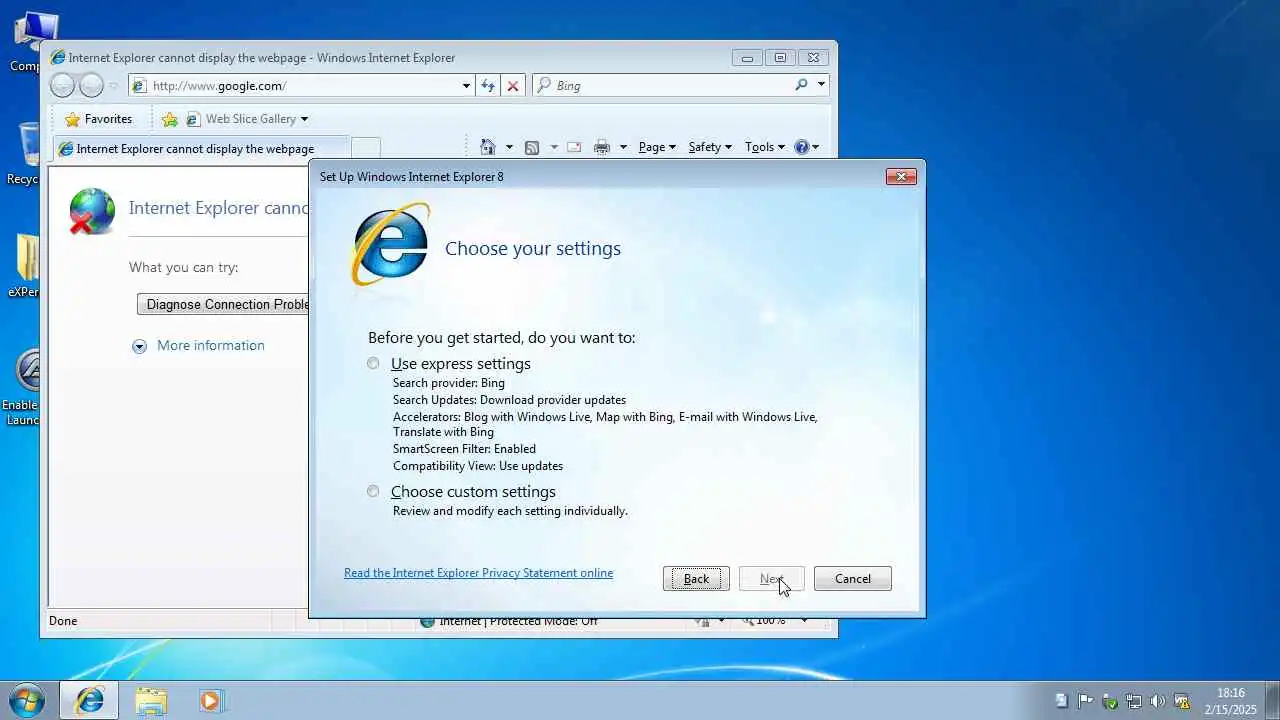Screen dimensions: 1280x720
Task: Expand the address bar URL history dropdown
Action: click(466, 86)
